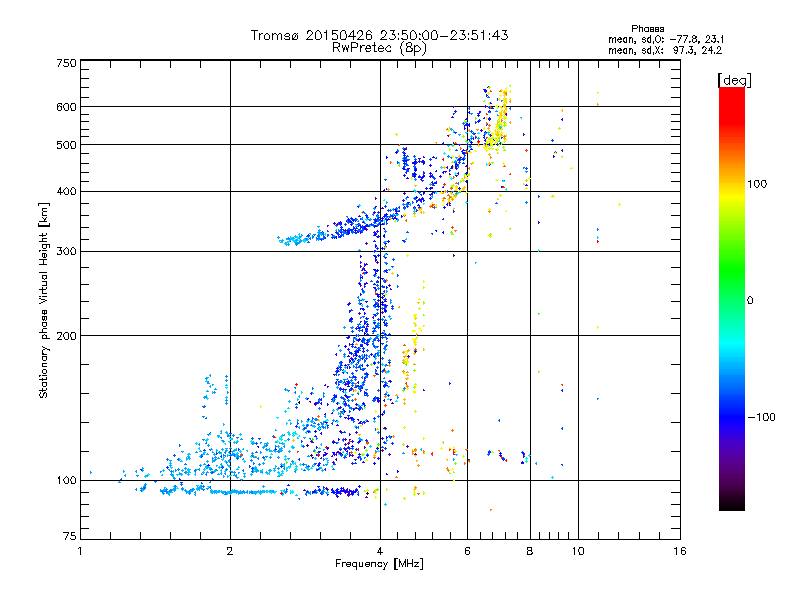The image size is (800, 600).
Task: Click the frequency axis tick "4"
Action: tap(380, 551)
